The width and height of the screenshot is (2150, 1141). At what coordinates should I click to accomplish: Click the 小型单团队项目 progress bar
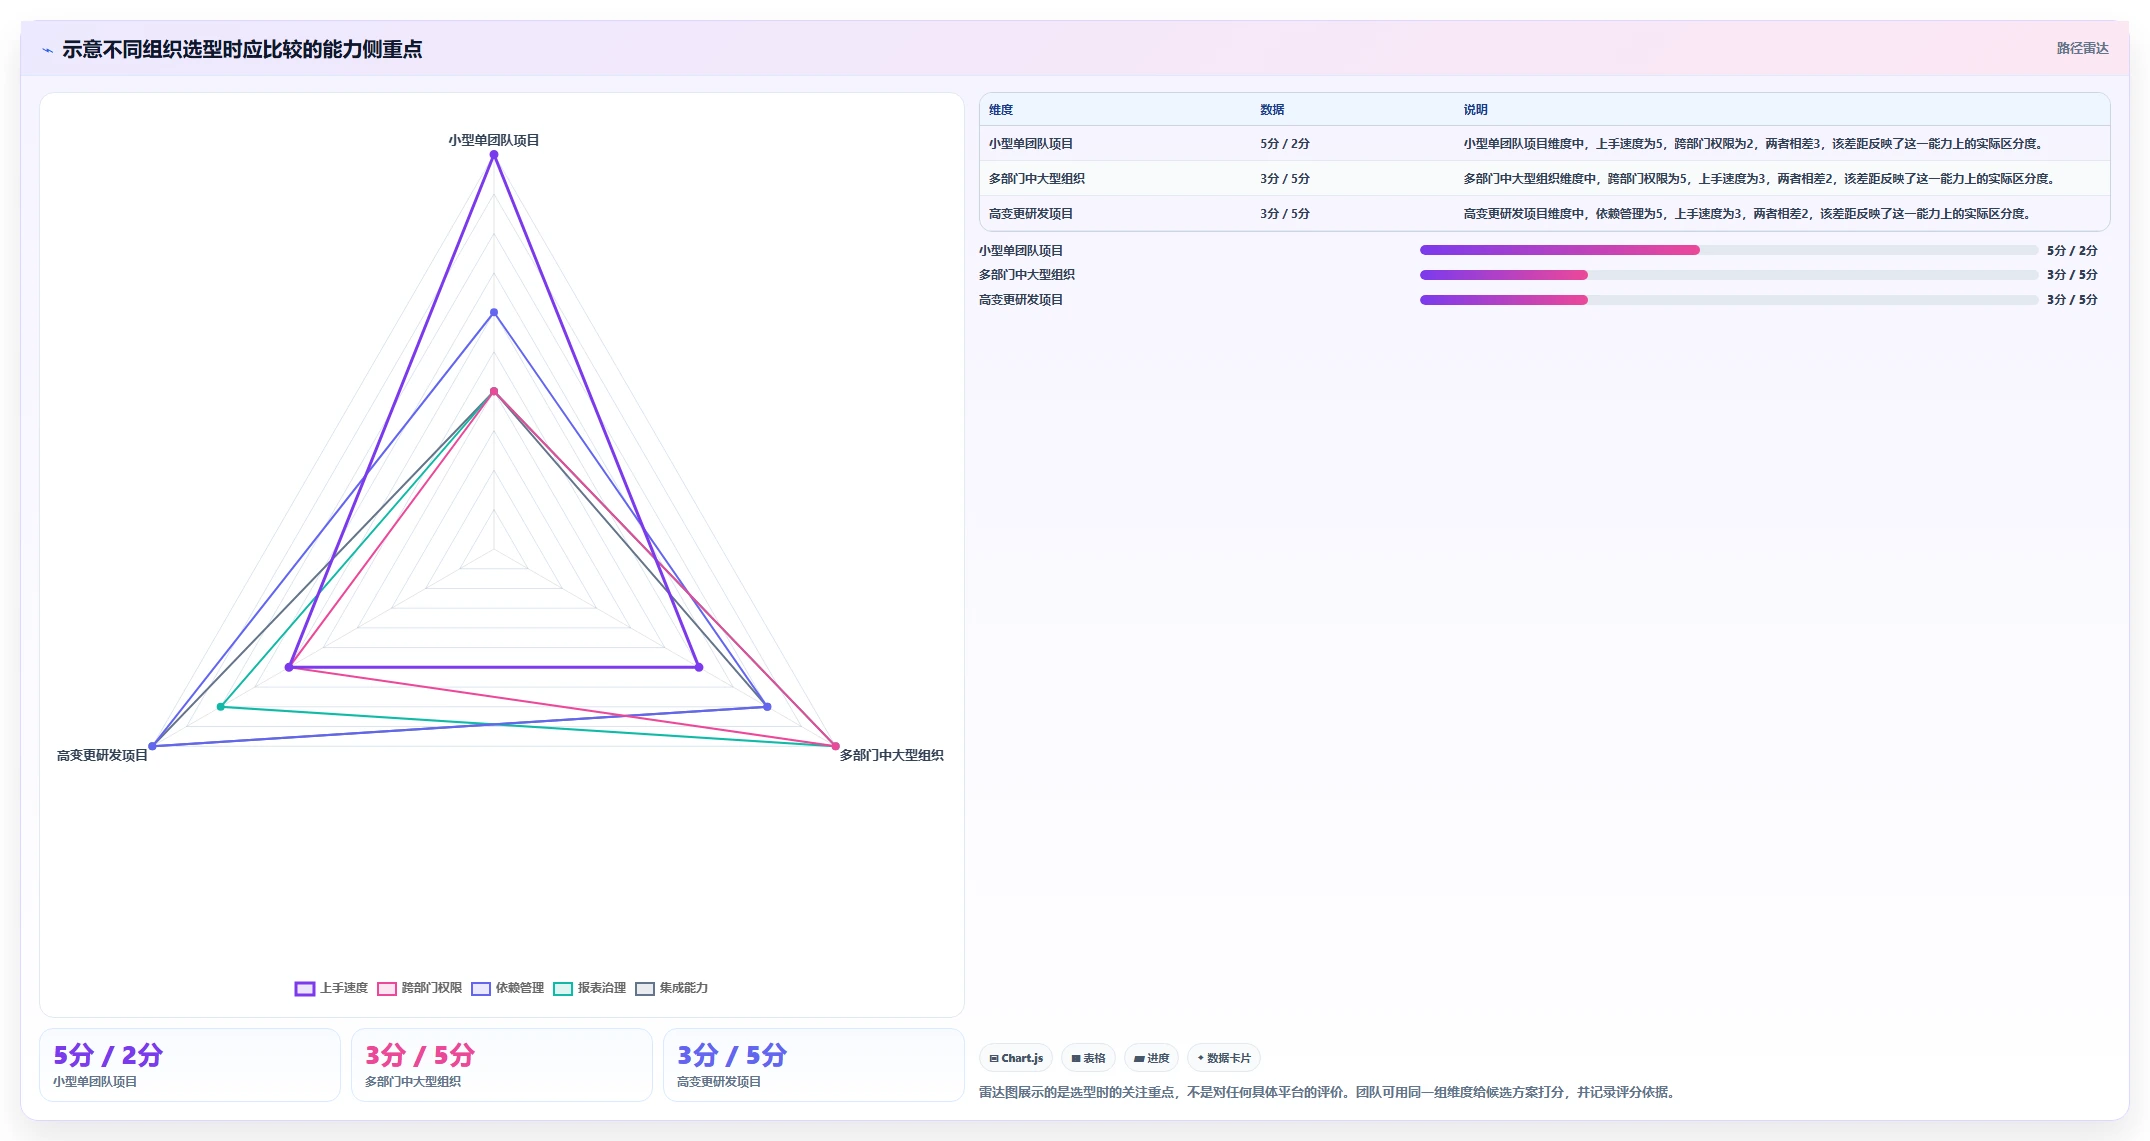tap(1729, 250)
